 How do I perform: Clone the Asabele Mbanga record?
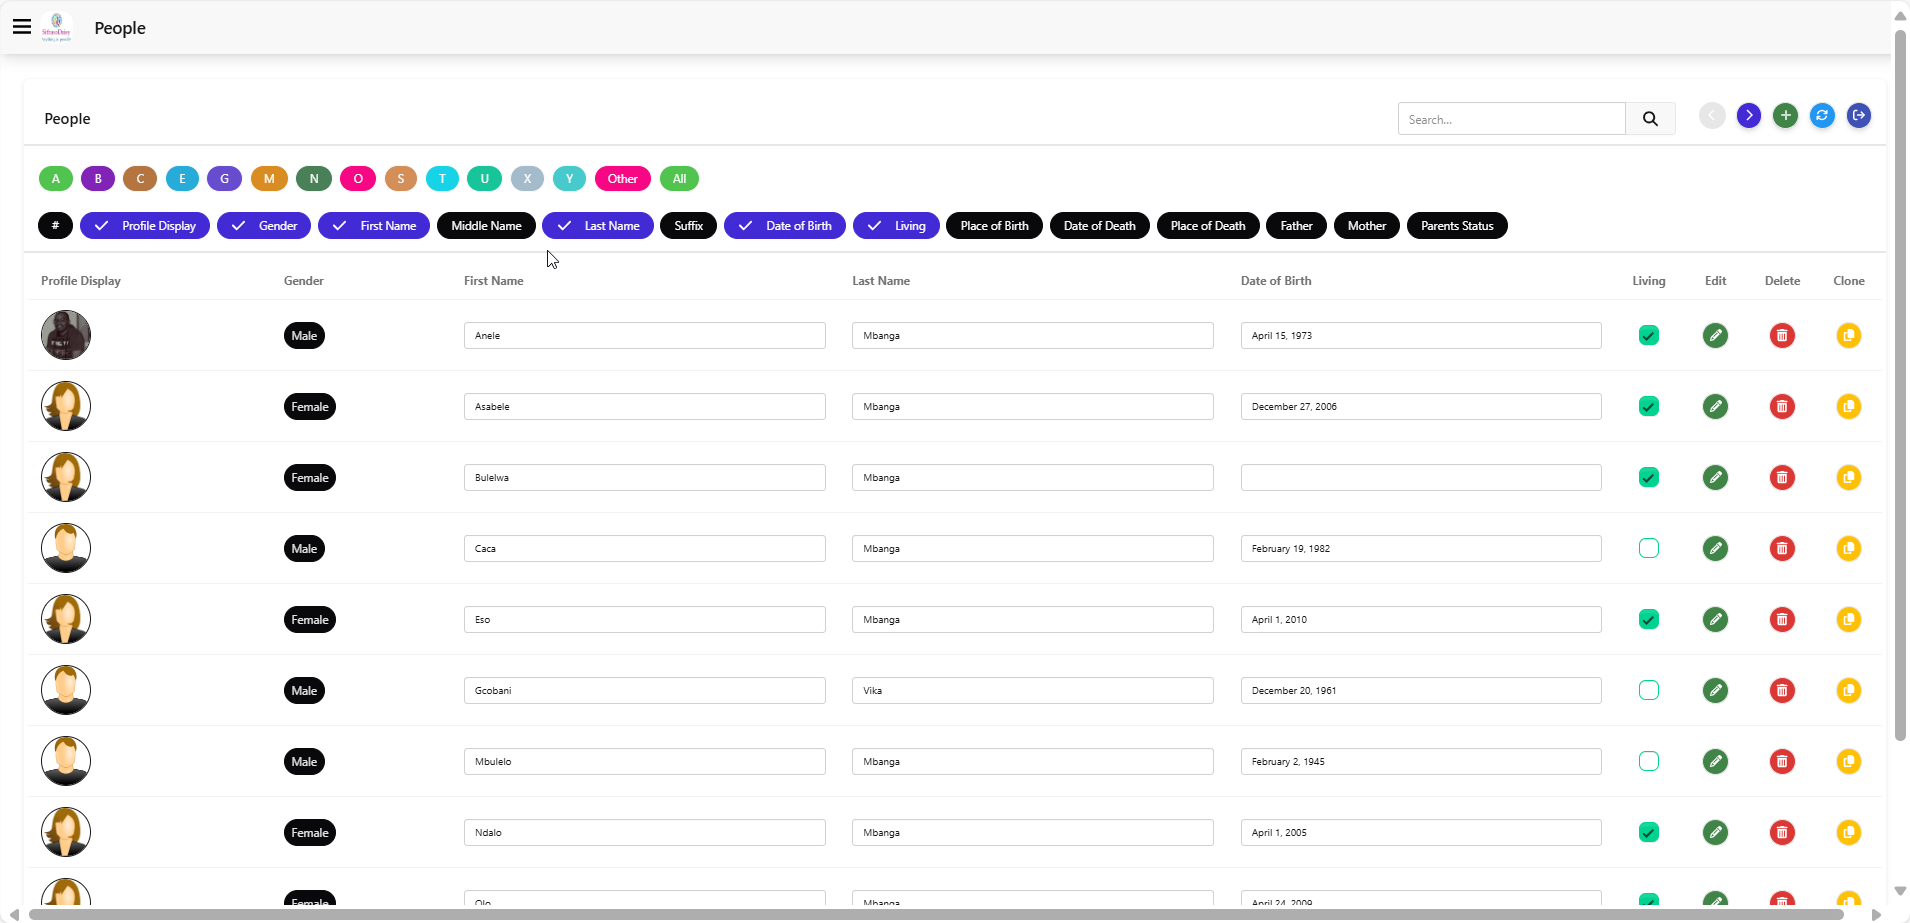coord(1849,406)
